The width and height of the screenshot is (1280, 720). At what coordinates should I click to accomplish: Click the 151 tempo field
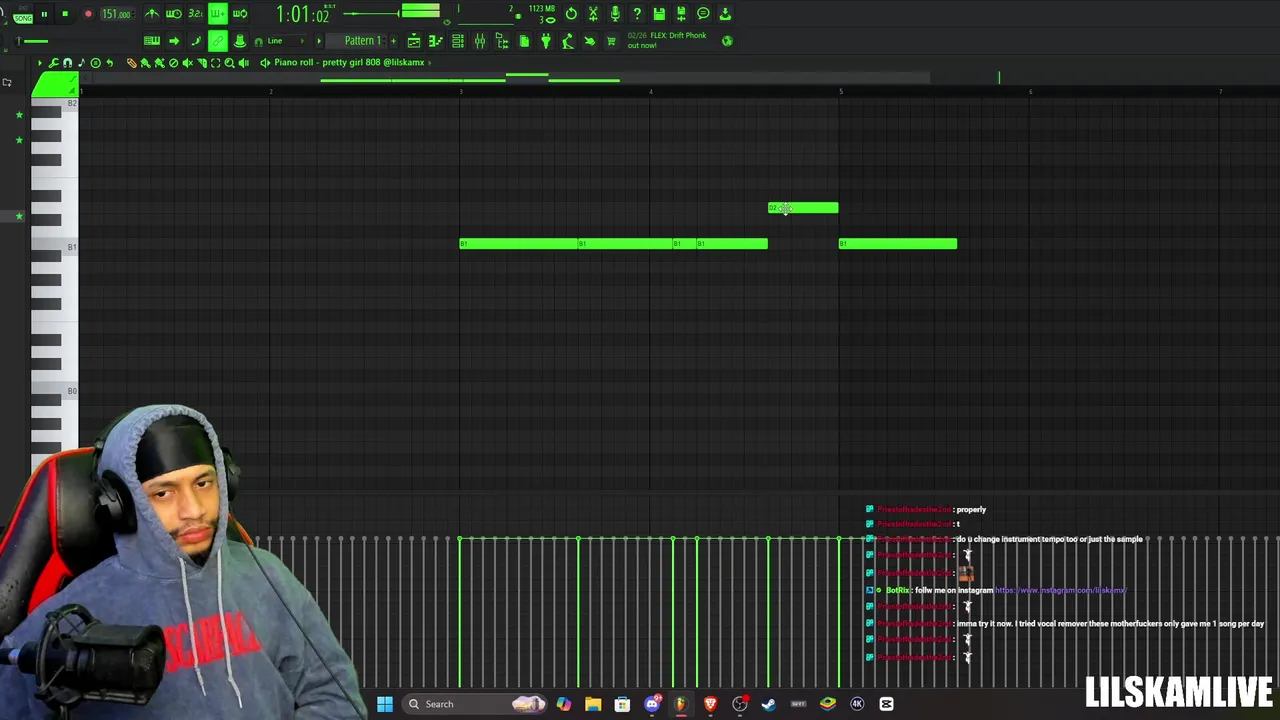(117, 14)
